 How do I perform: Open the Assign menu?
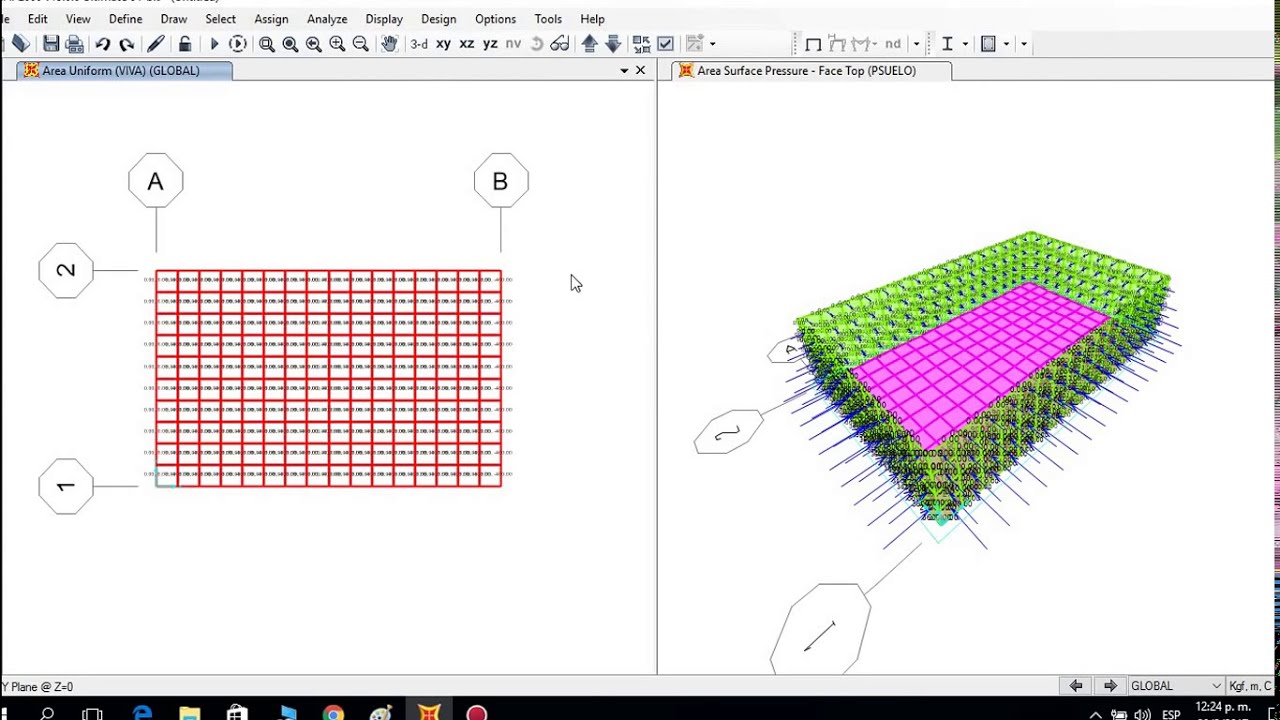click(271, 19)
